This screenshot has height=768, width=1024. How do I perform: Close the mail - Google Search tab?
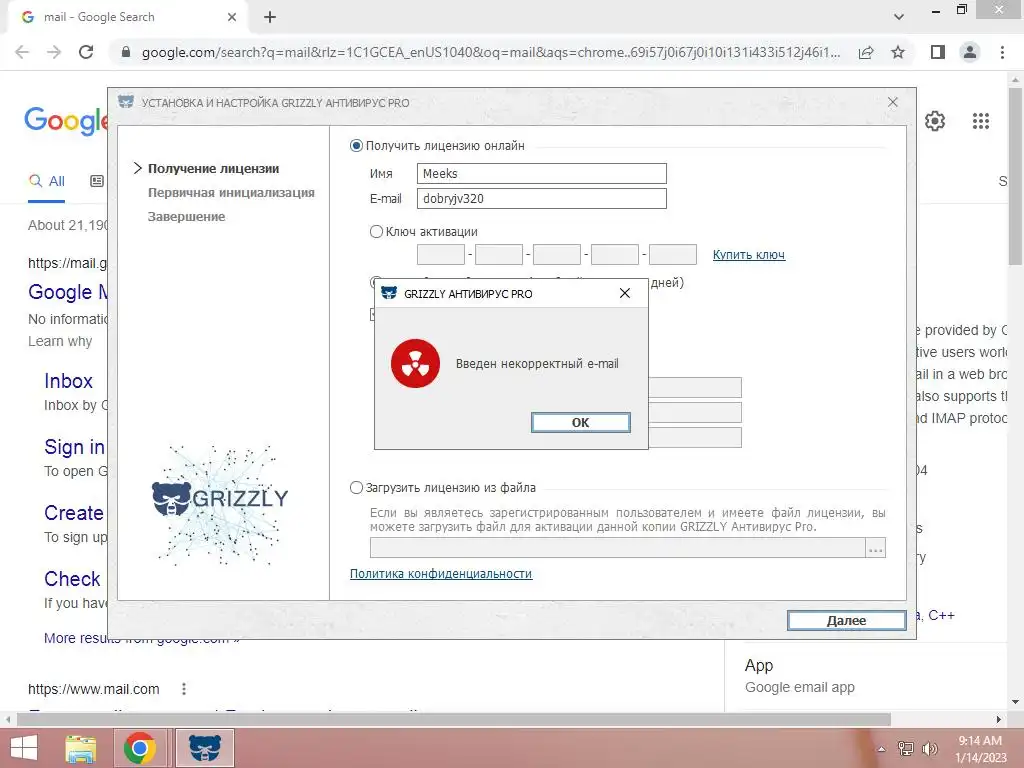pos(232,17)
